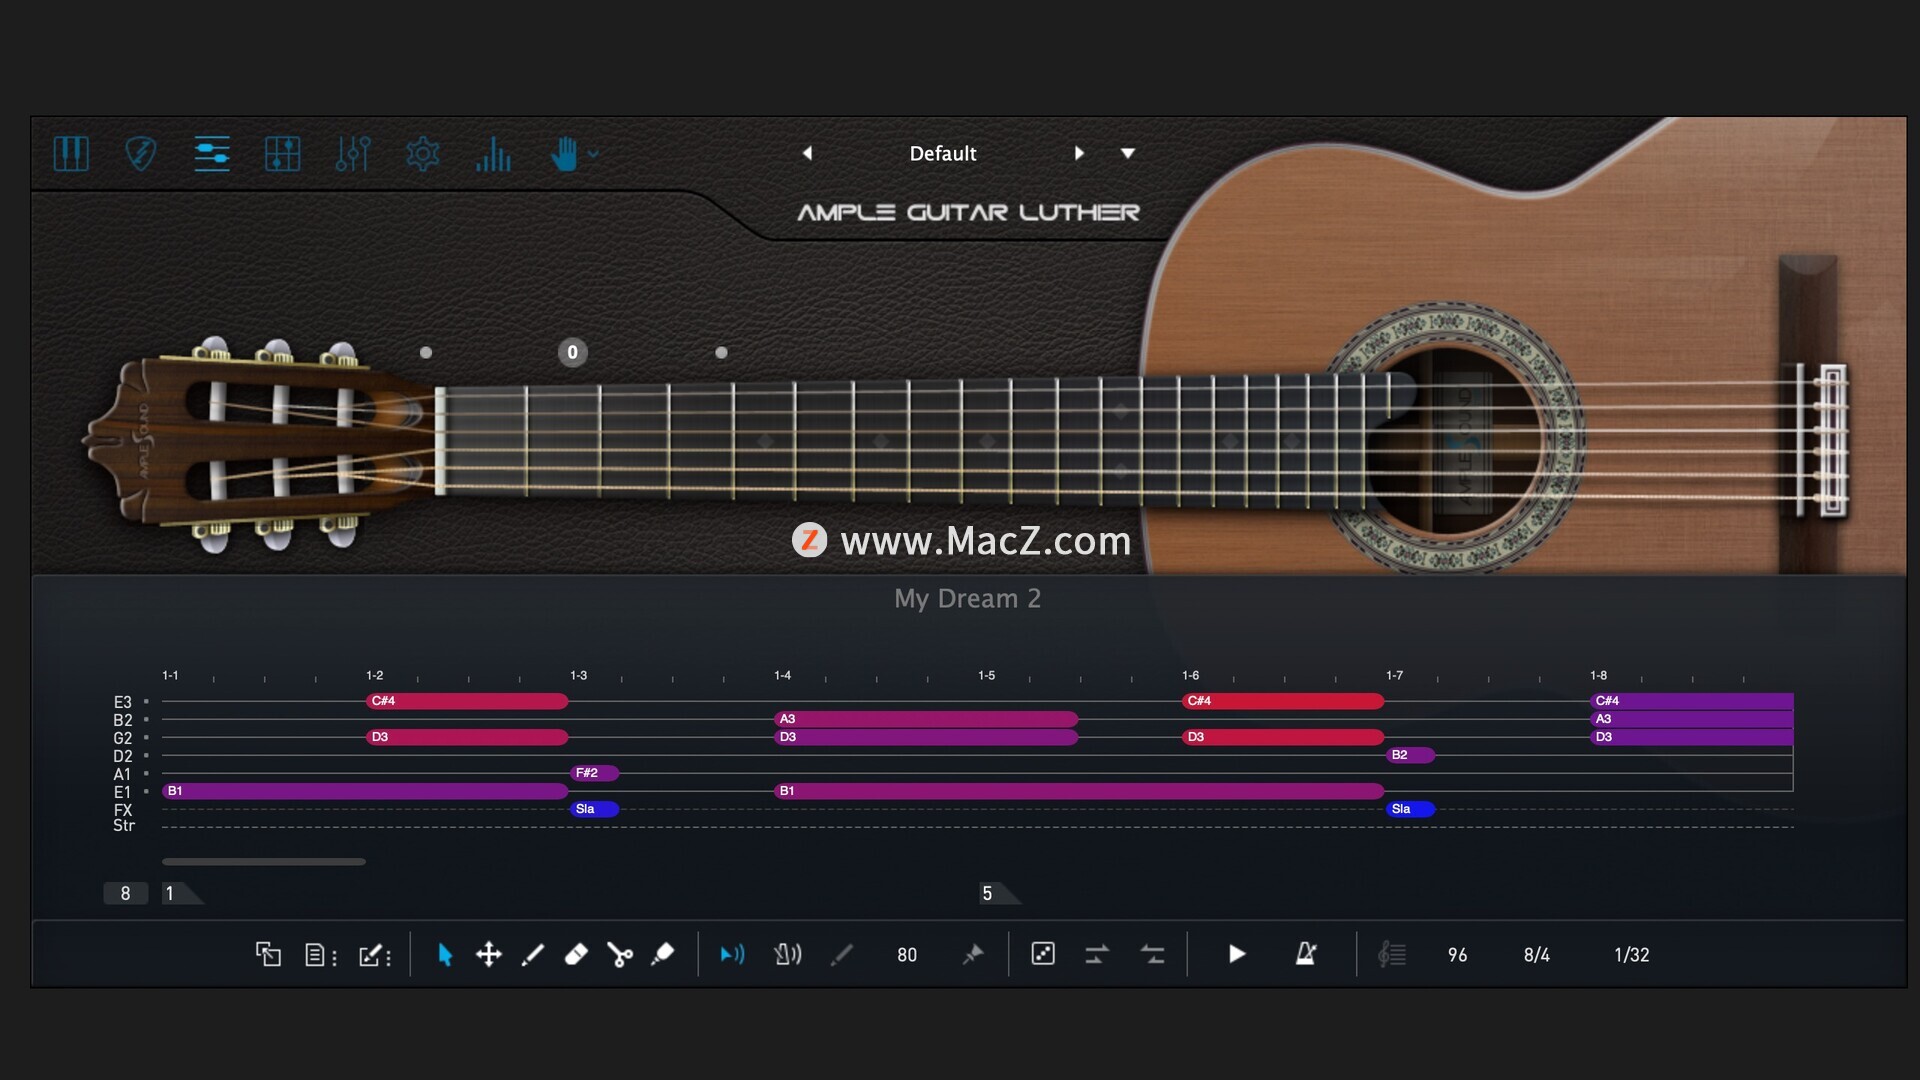Open the edit options menu icon
The width and height of the screenshot is (1920, 1080).
click(375, 955)
